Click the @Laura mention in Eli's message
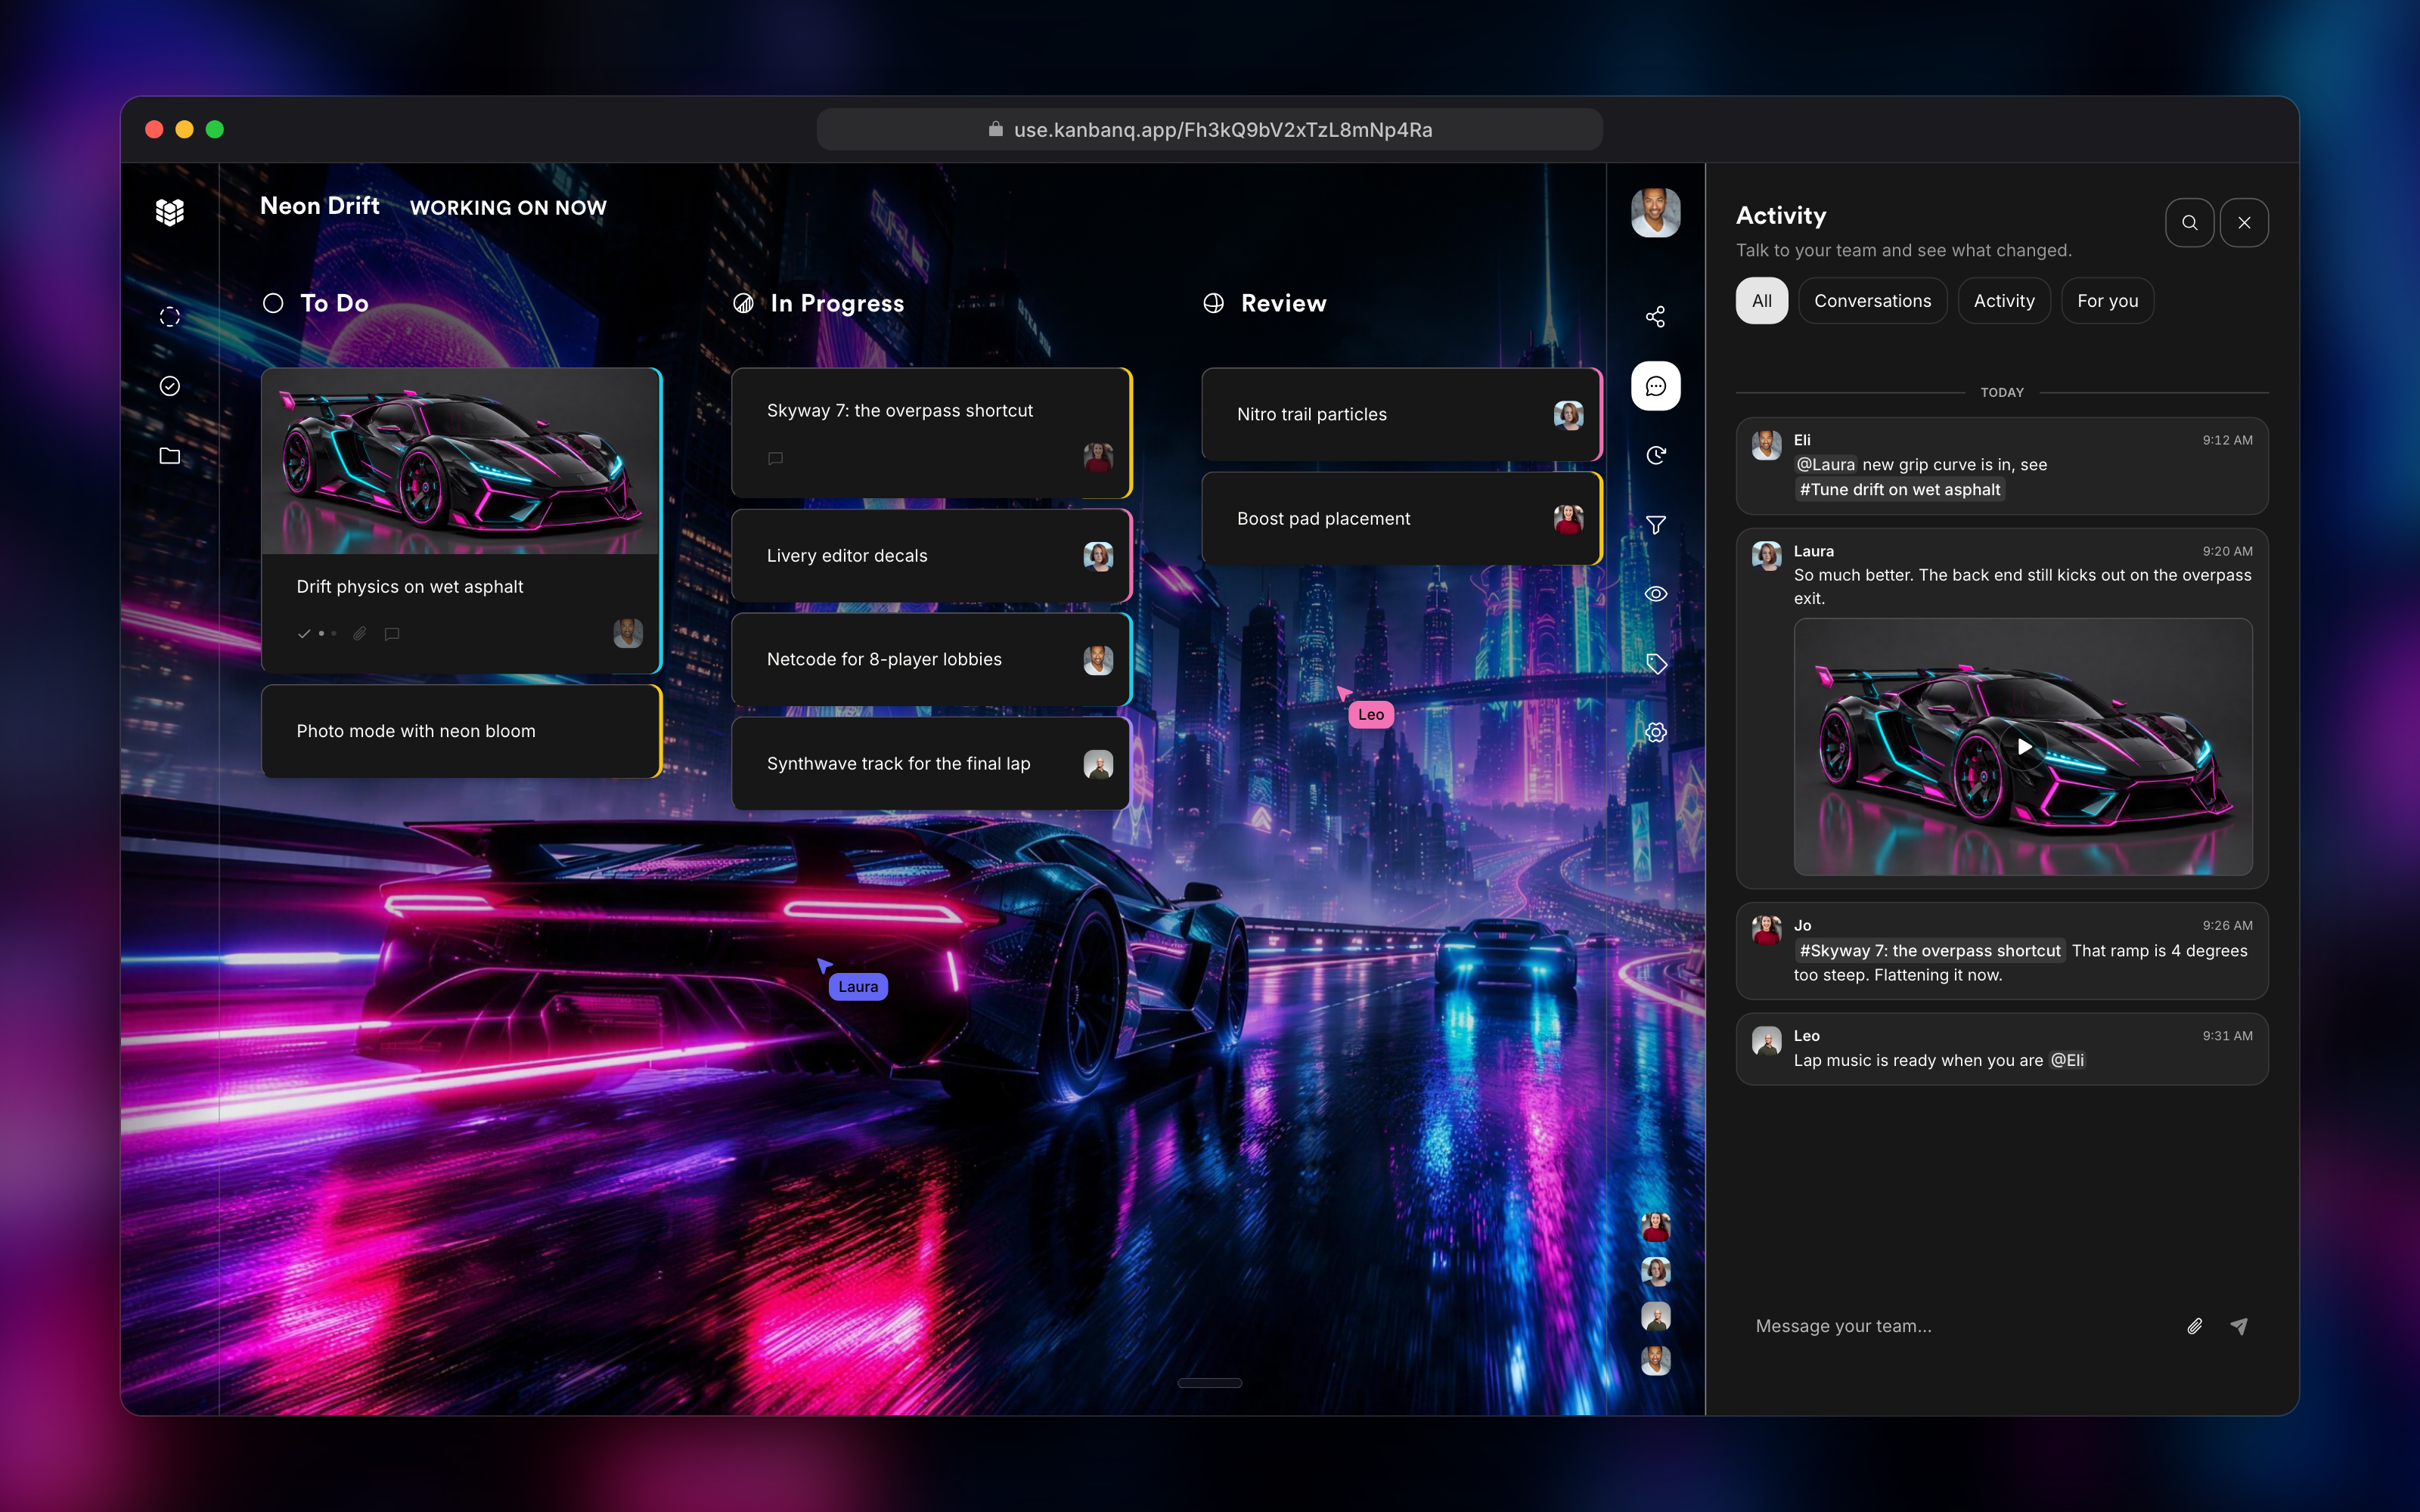Viewport: 2420px width, 1512px height. pyautogui.click(x=1826, y=465)
